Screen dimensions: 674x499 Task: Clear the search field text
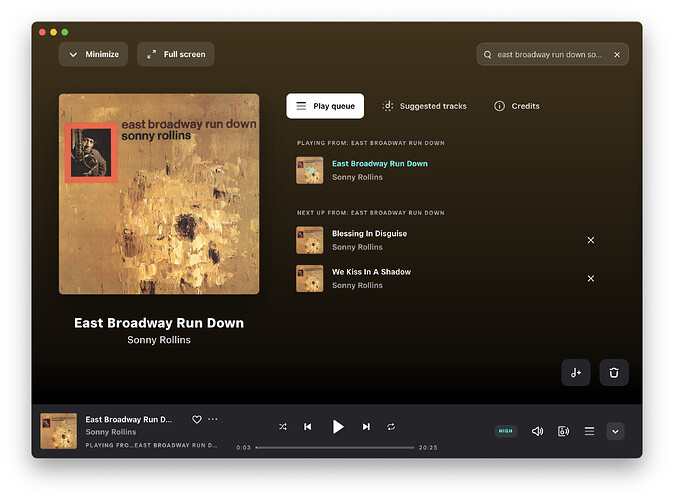617,55
